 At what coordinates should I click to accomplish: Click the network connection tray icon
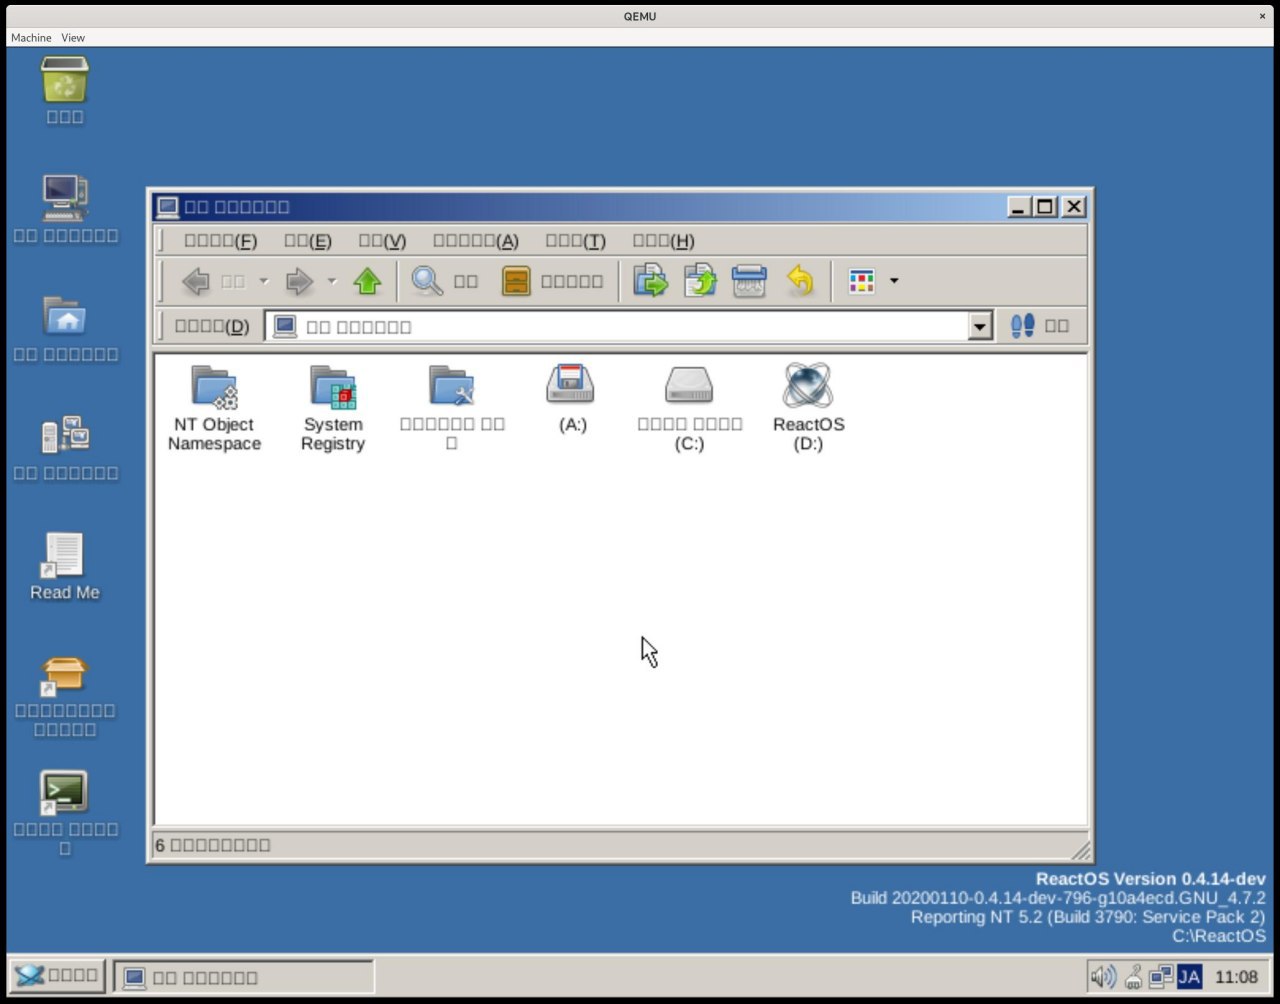pos(1160,977)
